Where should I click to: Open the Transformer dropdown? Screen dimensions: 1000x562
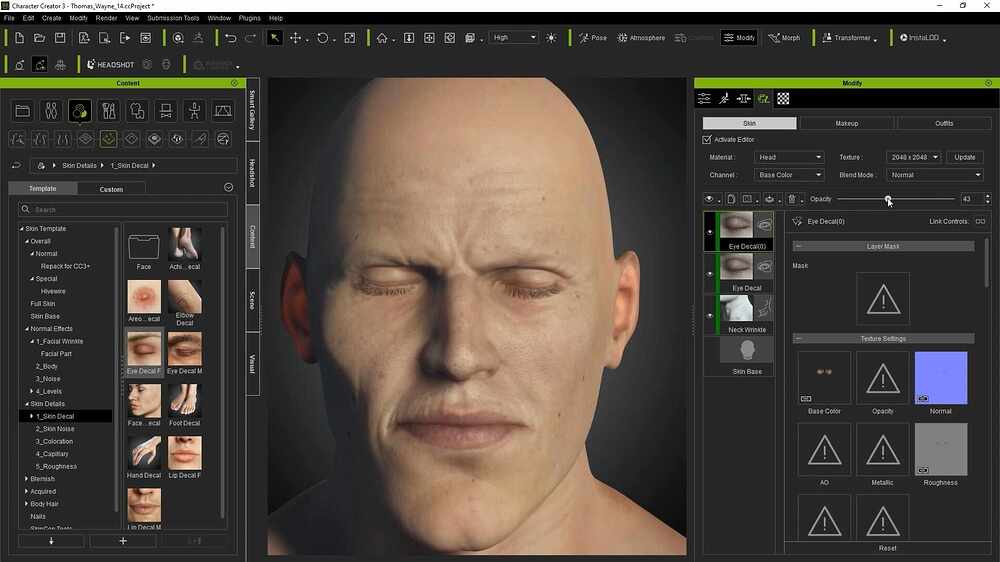click(x=849, y=38)
